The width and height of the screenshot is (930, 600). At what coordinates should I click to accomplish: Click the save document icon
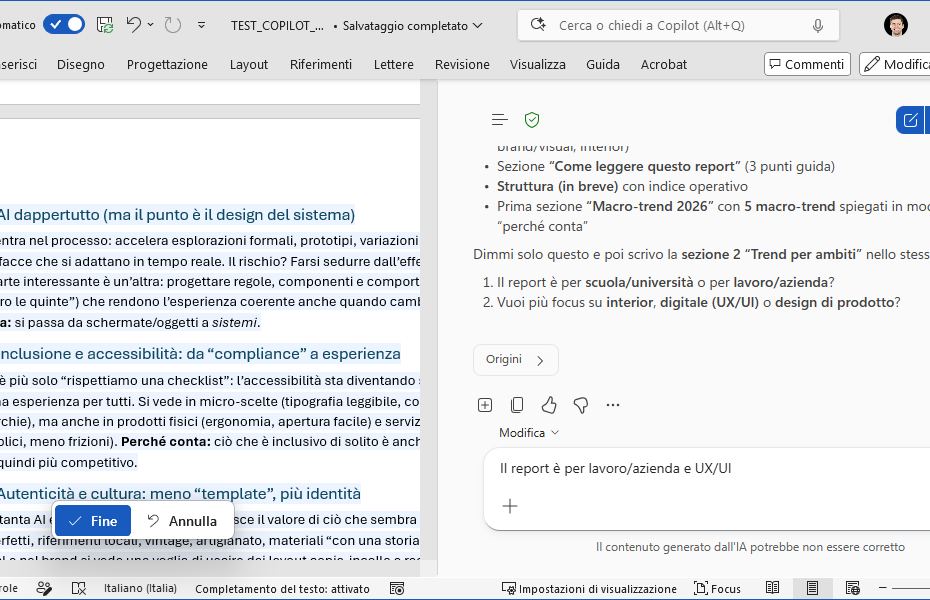click(x=105, y=25)
